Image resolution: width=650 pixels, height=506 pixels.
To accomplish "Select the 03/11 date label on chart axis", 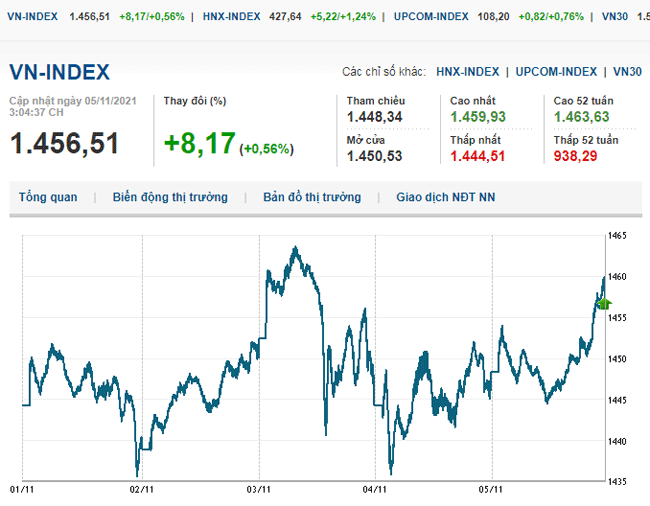I will [x=259, y=490].
